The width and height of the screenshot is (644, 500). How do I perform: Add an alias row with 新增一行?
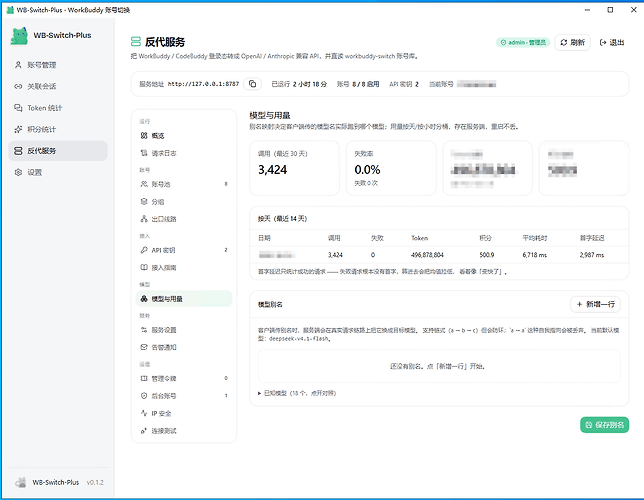[596, 304]
